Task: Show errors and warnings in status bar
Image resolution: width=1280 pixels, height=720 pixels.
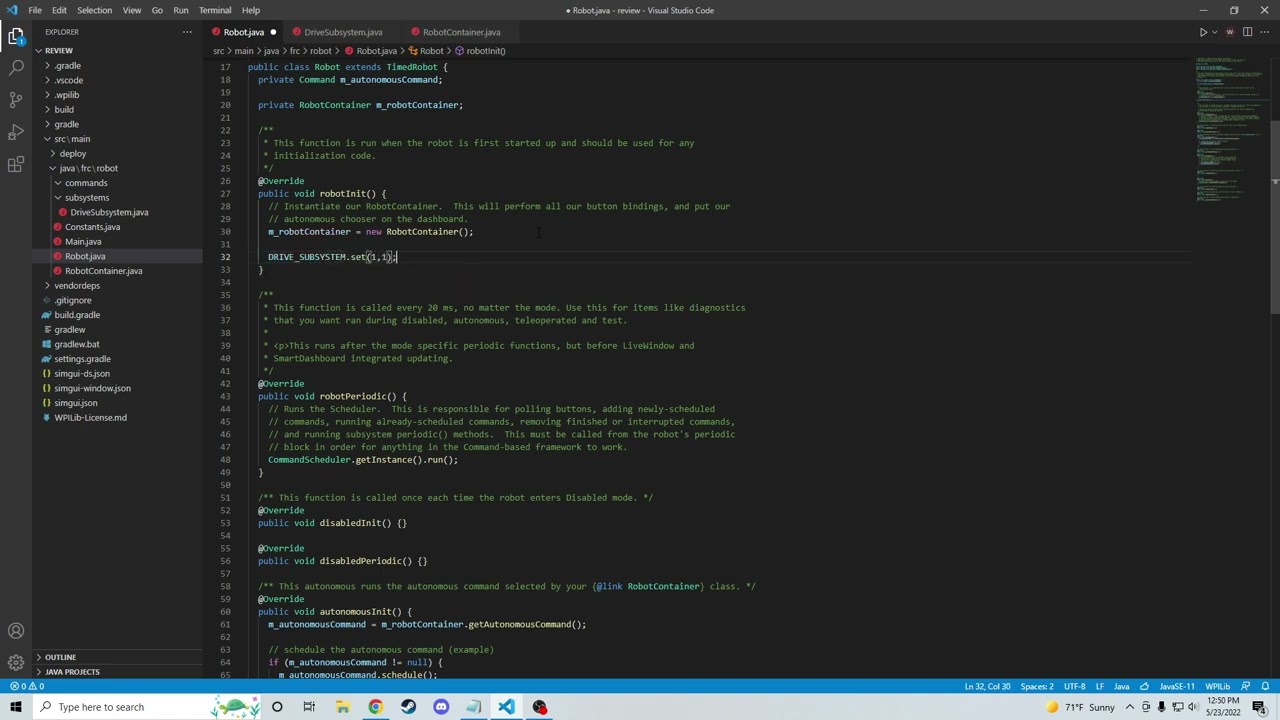Action: coord(27,686)
